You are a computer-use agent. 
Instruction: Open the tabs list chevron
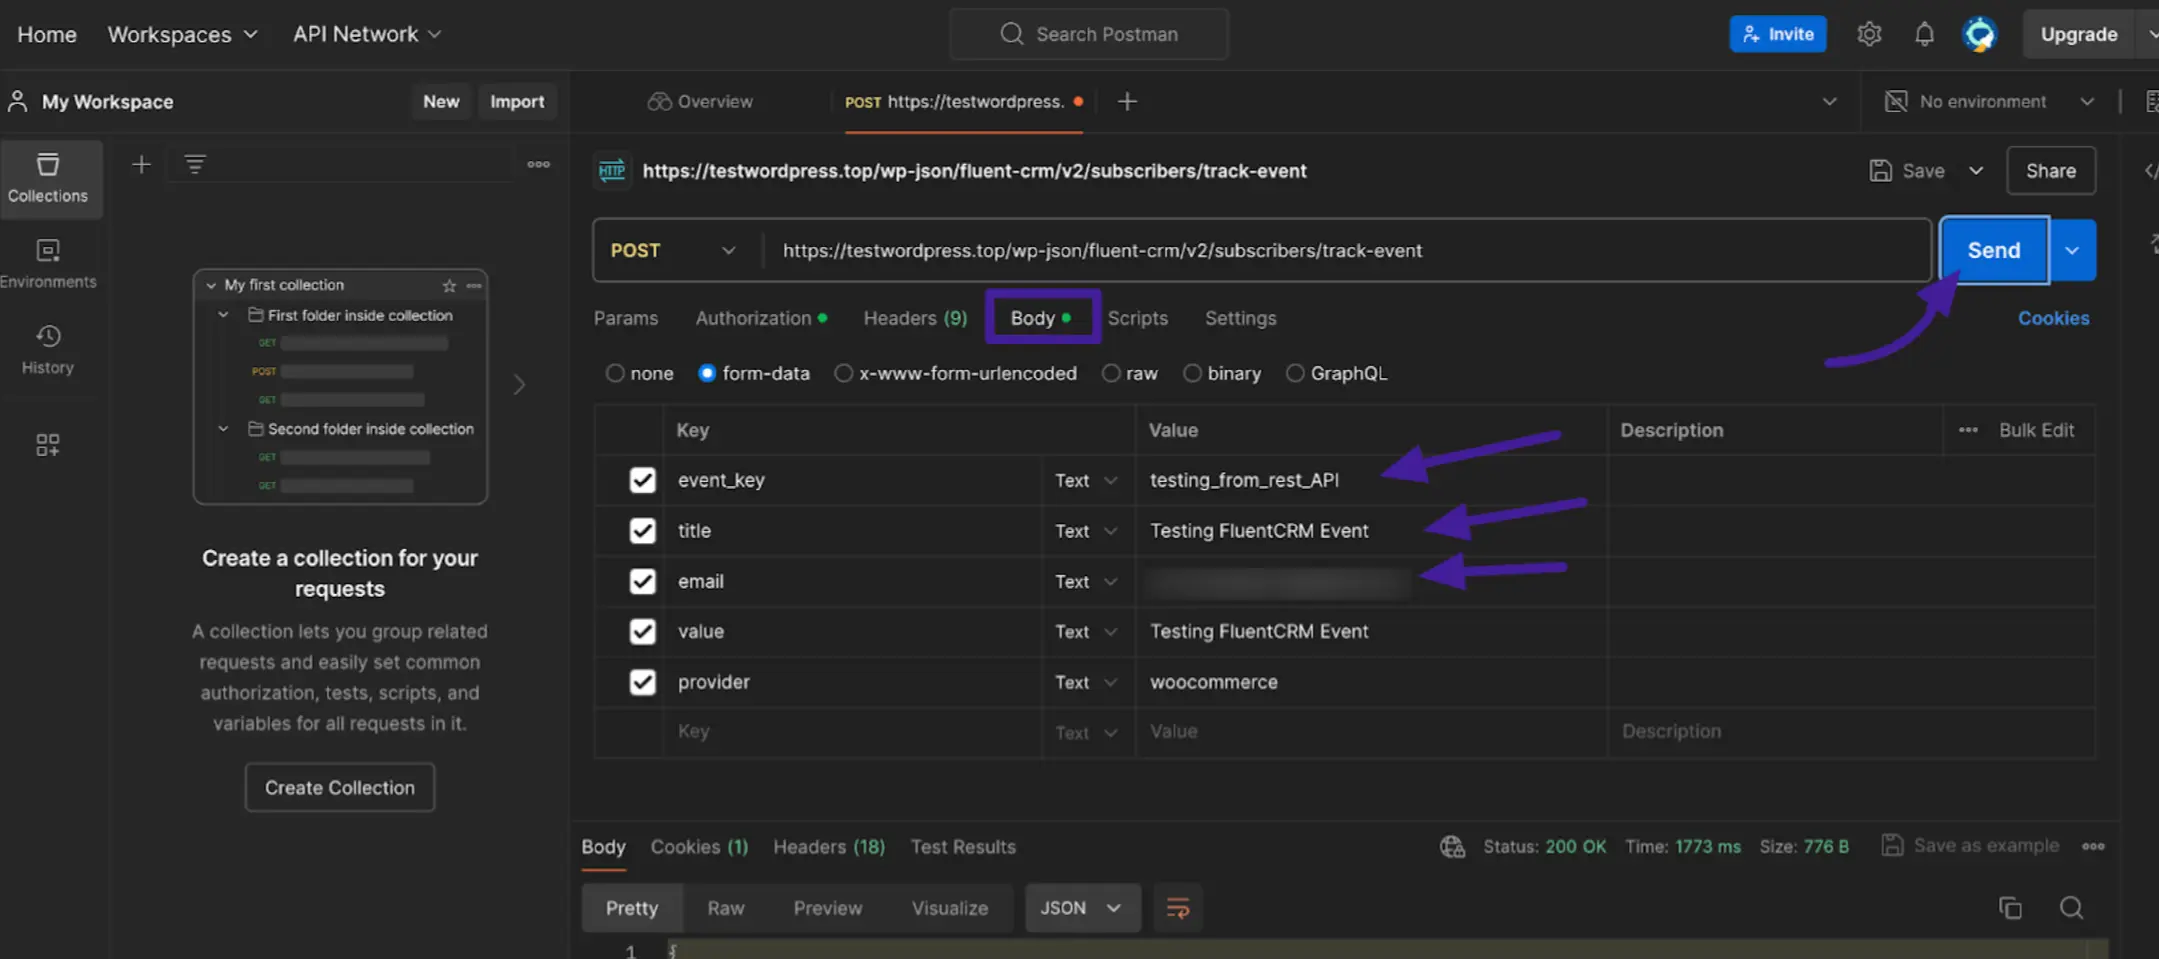pos(1829,101)
